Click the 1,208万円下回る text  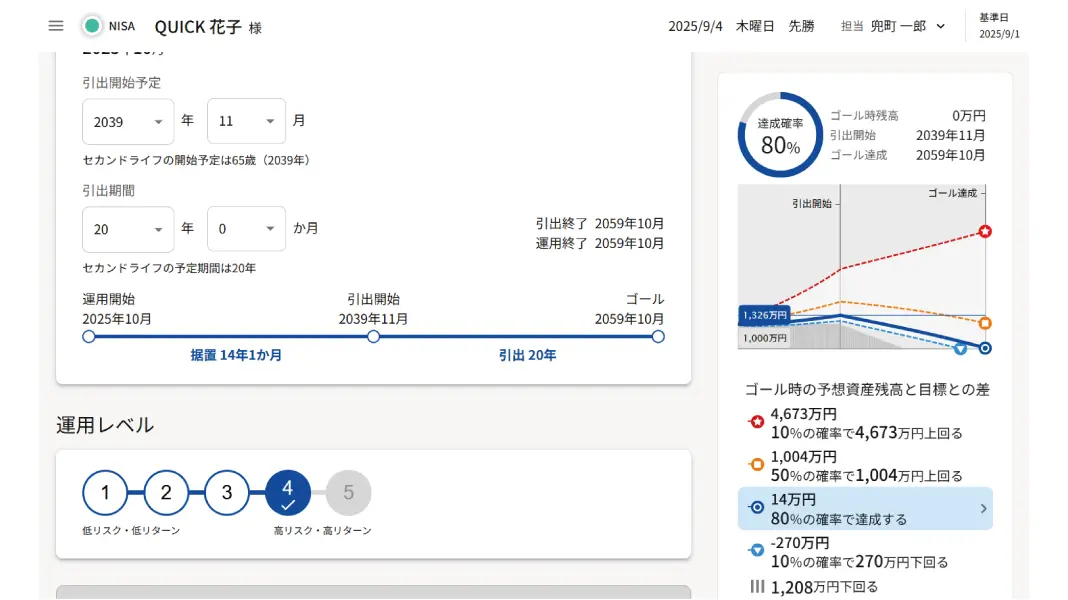[x=824, y=587]
